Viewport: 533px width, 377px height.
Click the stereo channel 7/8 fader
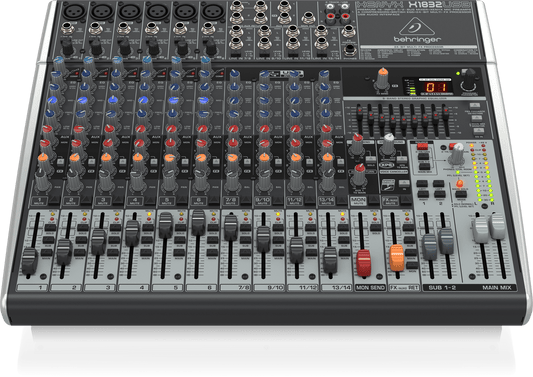231,227
